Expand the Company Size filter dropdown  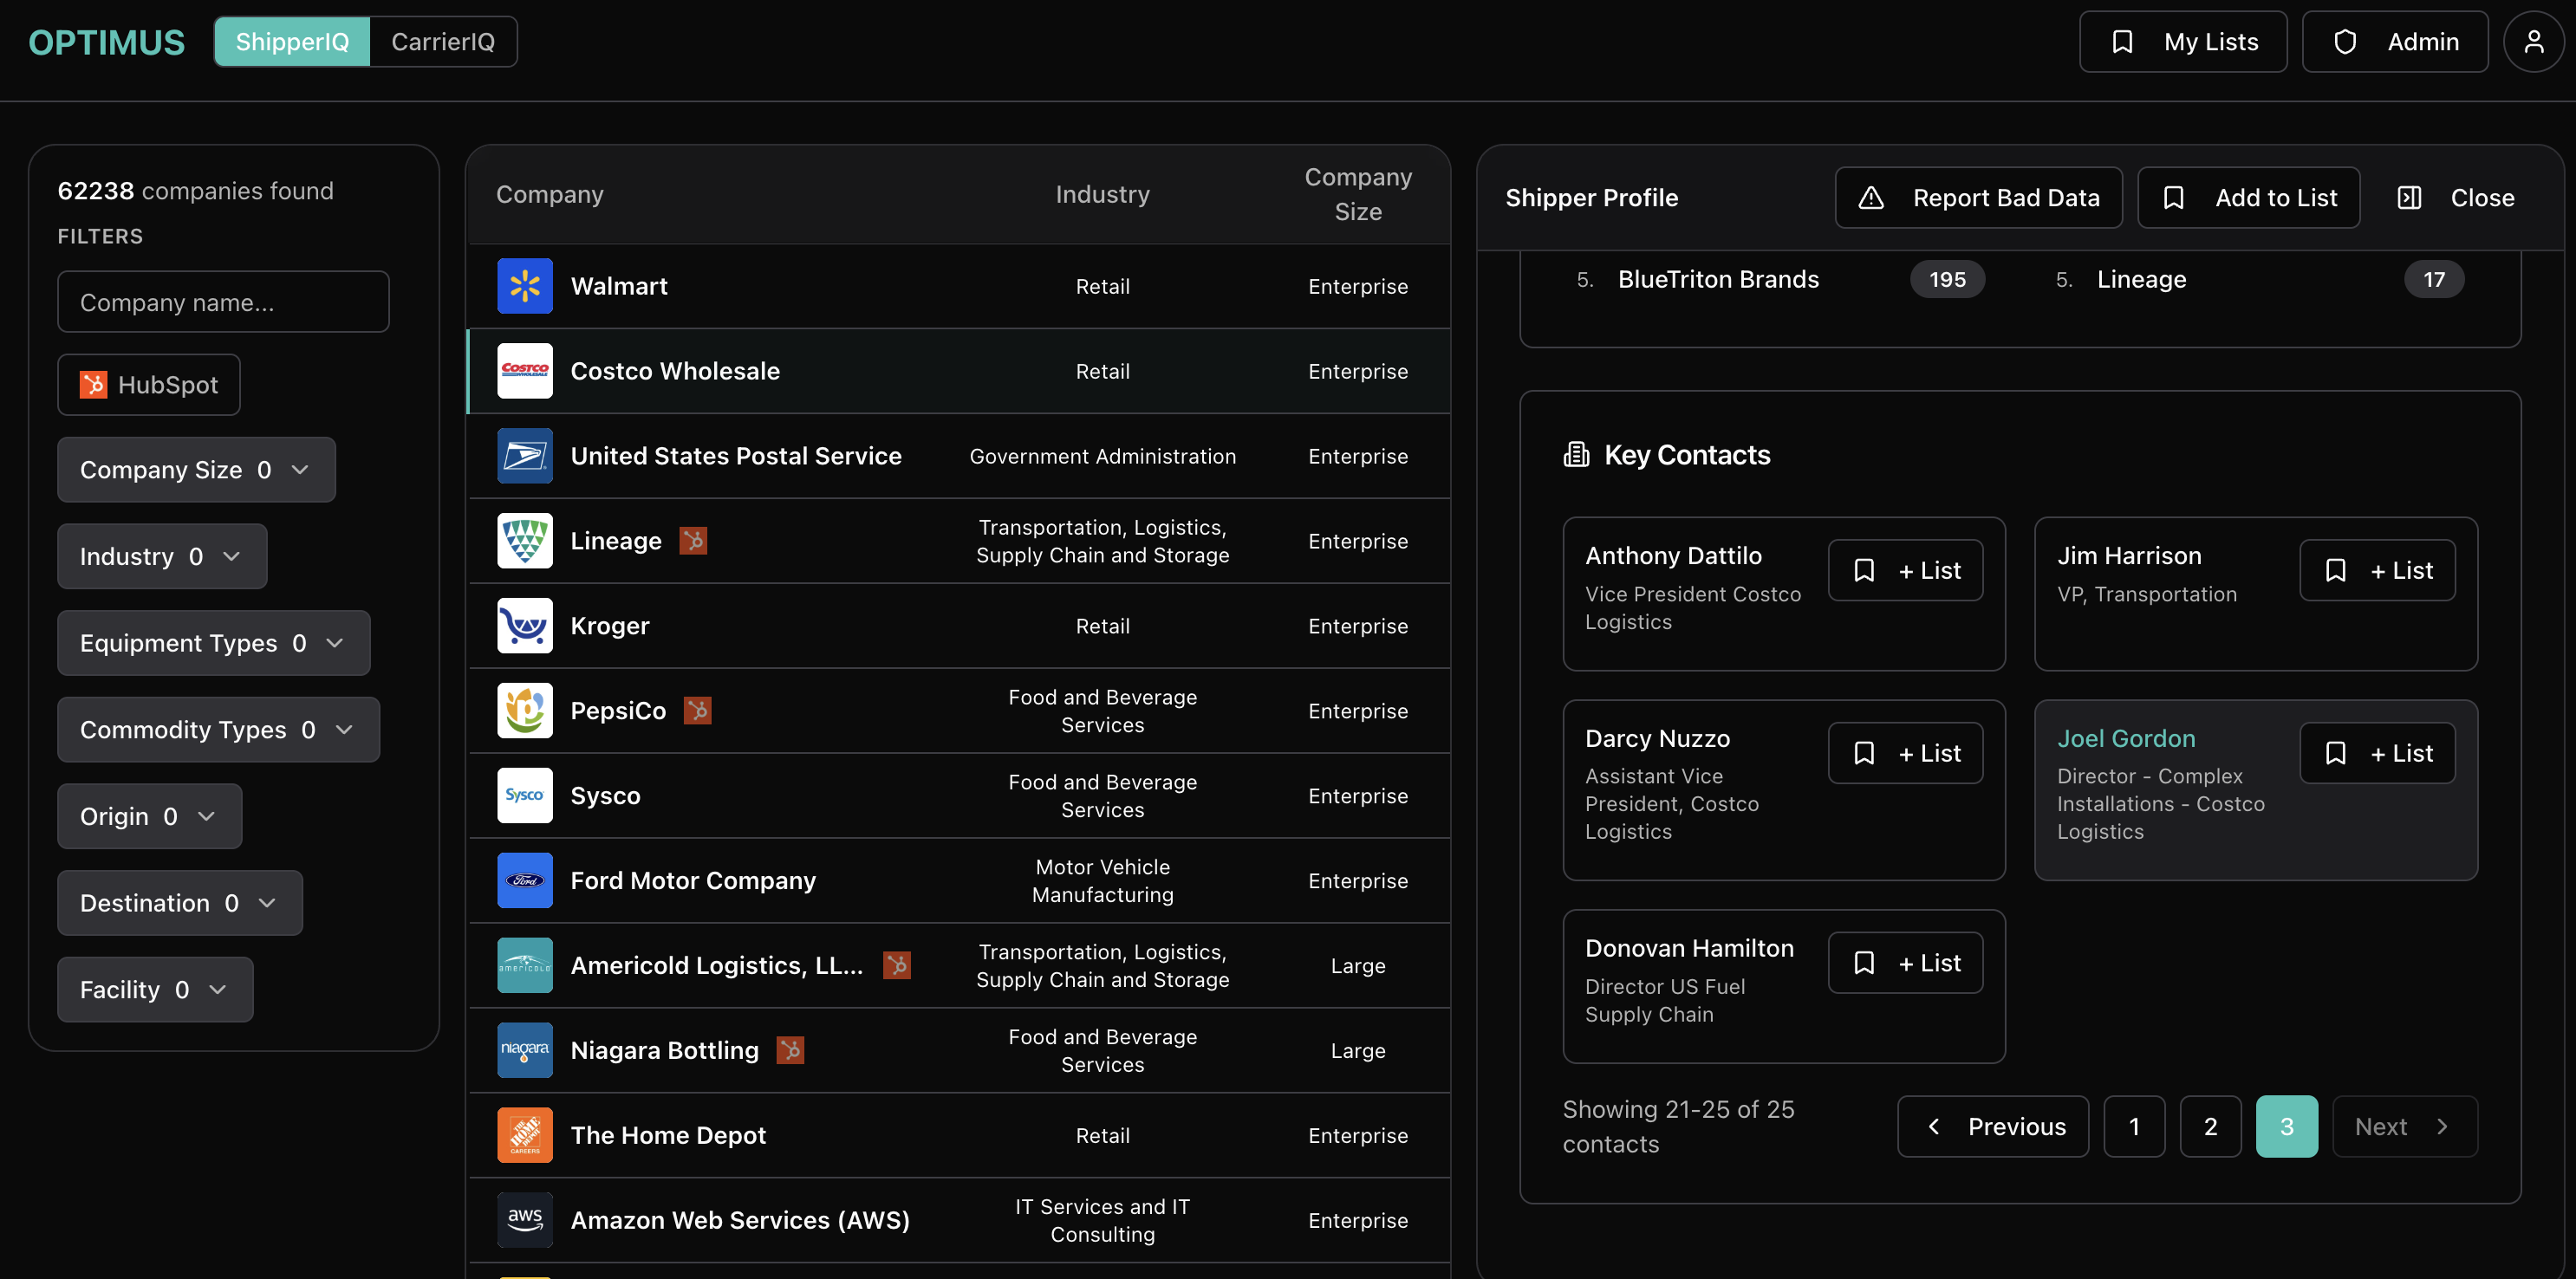[x=196, y=470]
